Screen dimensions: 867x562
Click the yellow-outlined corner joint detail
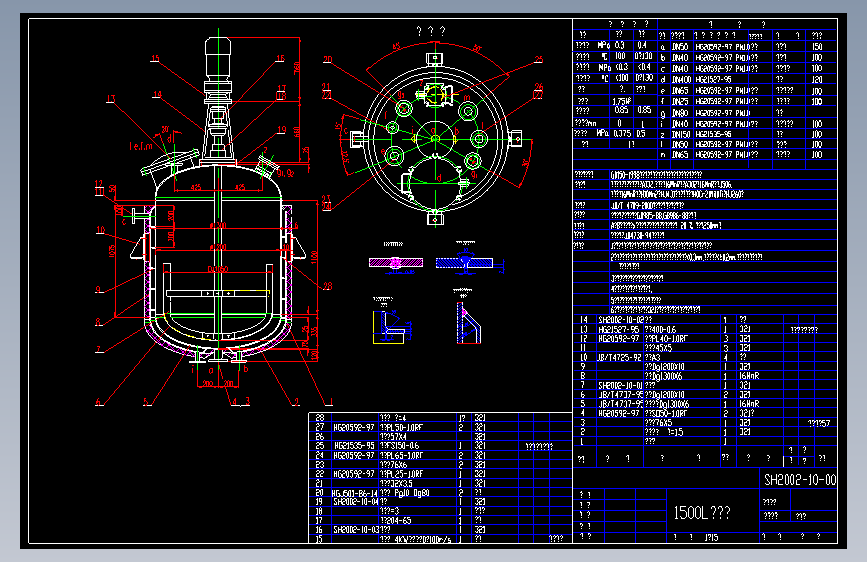pos(390,326)
